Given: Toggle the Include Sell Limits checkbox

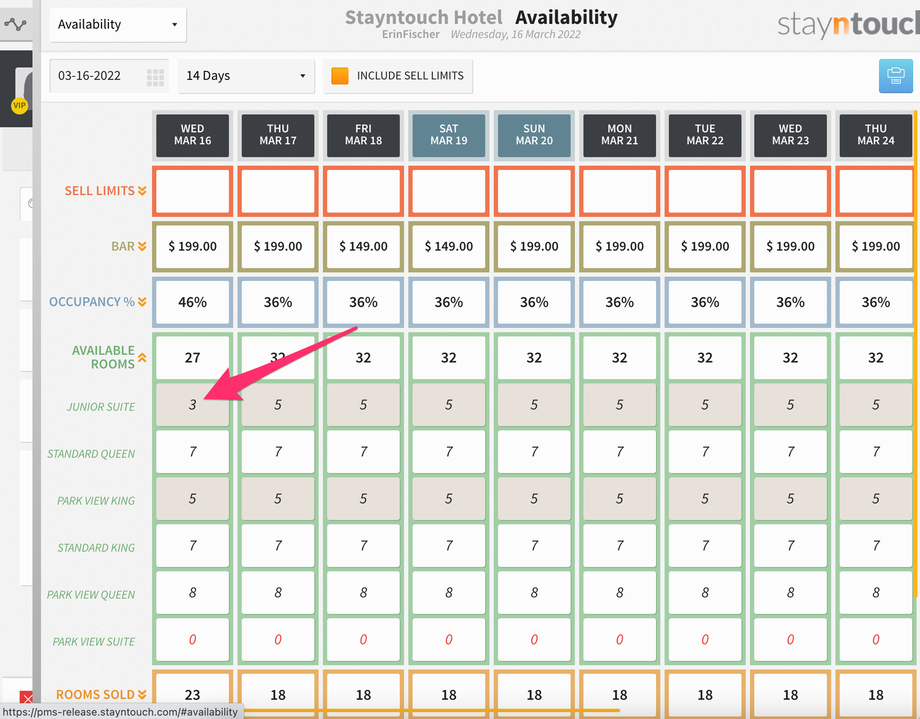Looking at the screenshot, I should pos(340,76).
